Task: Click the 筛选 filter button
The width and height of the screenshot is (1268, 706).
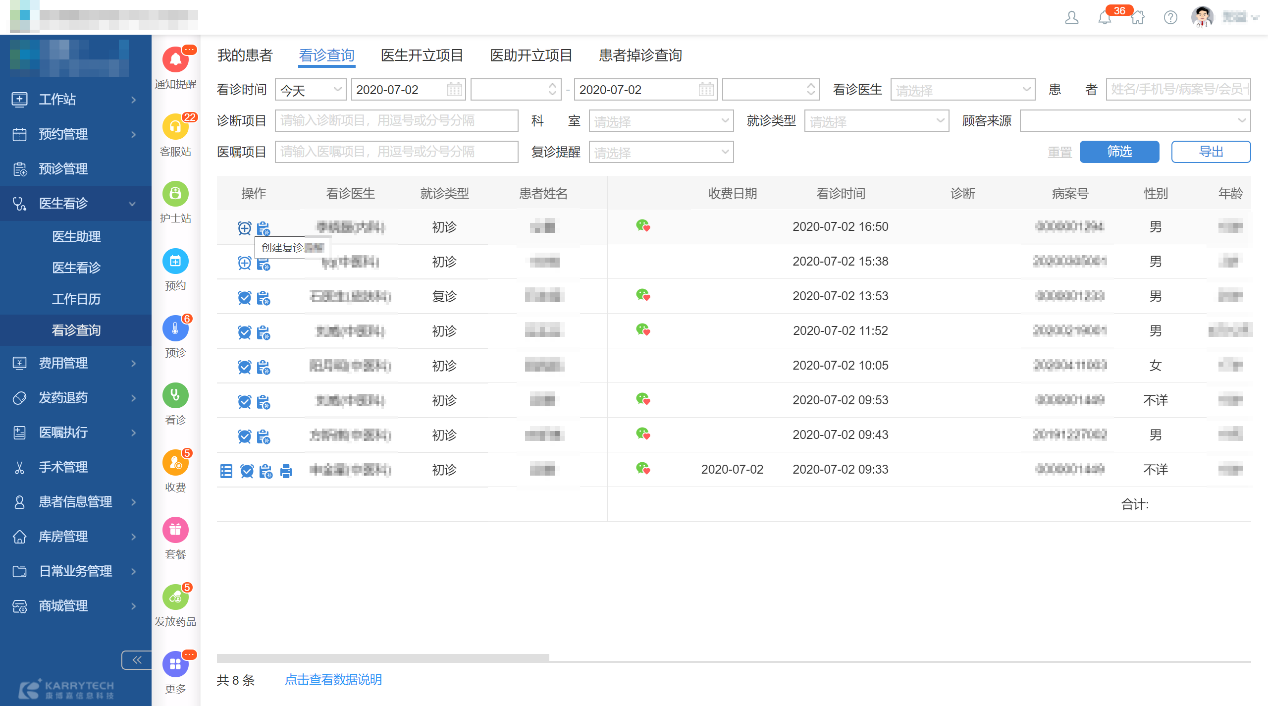Action: (1119, 152)
